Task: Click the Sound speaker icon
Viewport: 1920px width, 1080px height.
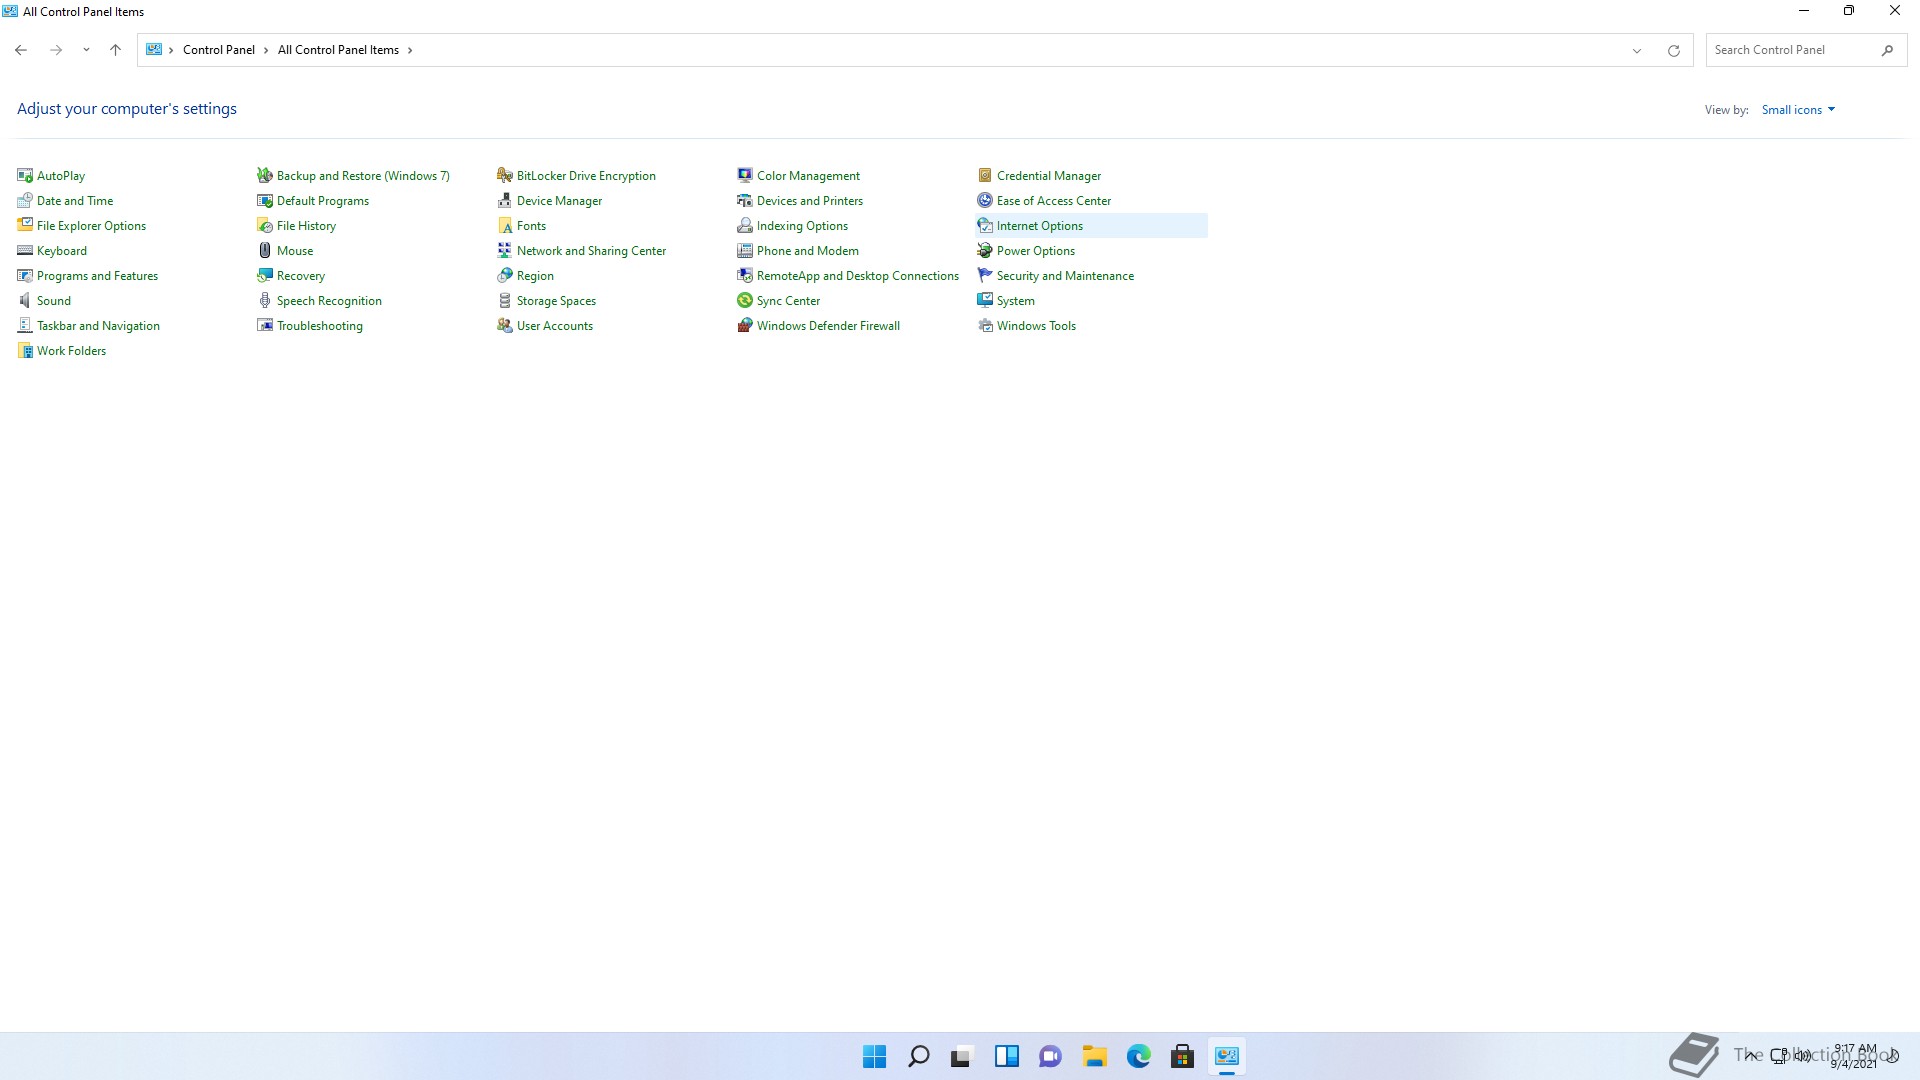Action: 25,300
